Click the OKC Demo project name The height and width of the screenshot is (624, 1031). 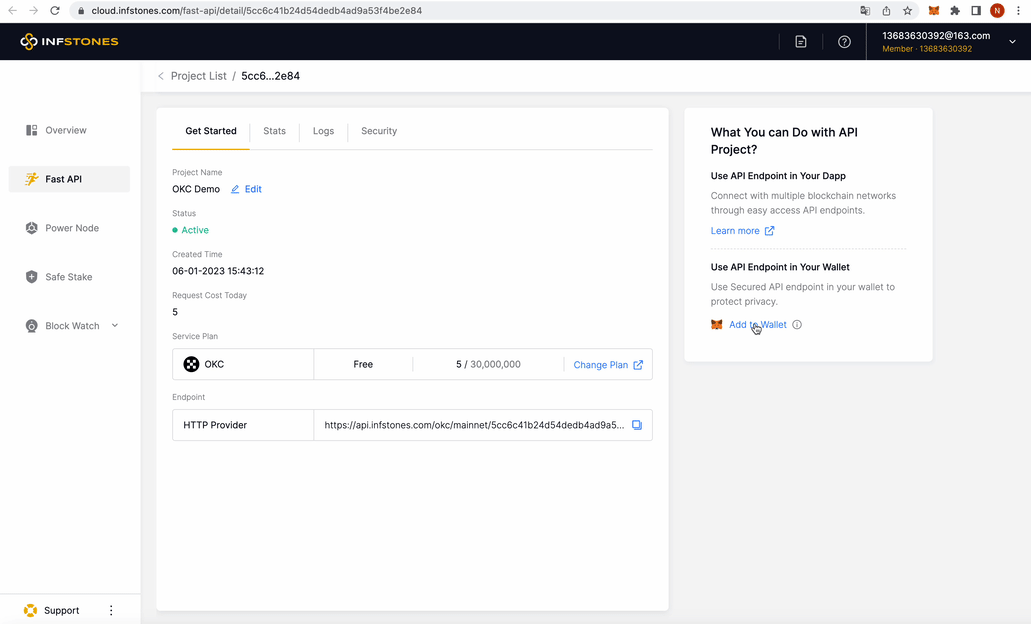tap(196, 189)
